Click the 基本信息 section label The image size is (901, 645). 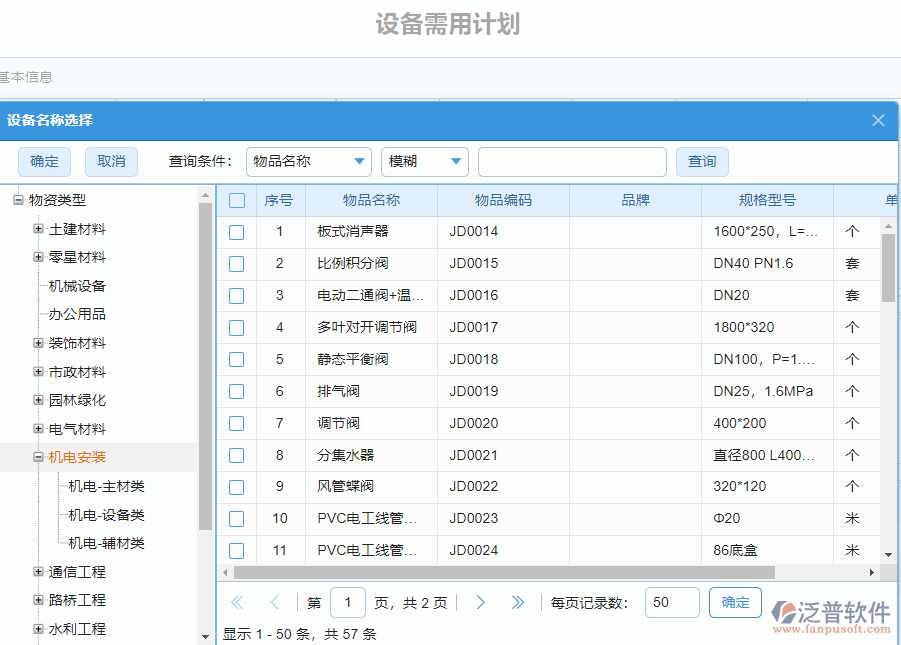(x=26, y=77)
